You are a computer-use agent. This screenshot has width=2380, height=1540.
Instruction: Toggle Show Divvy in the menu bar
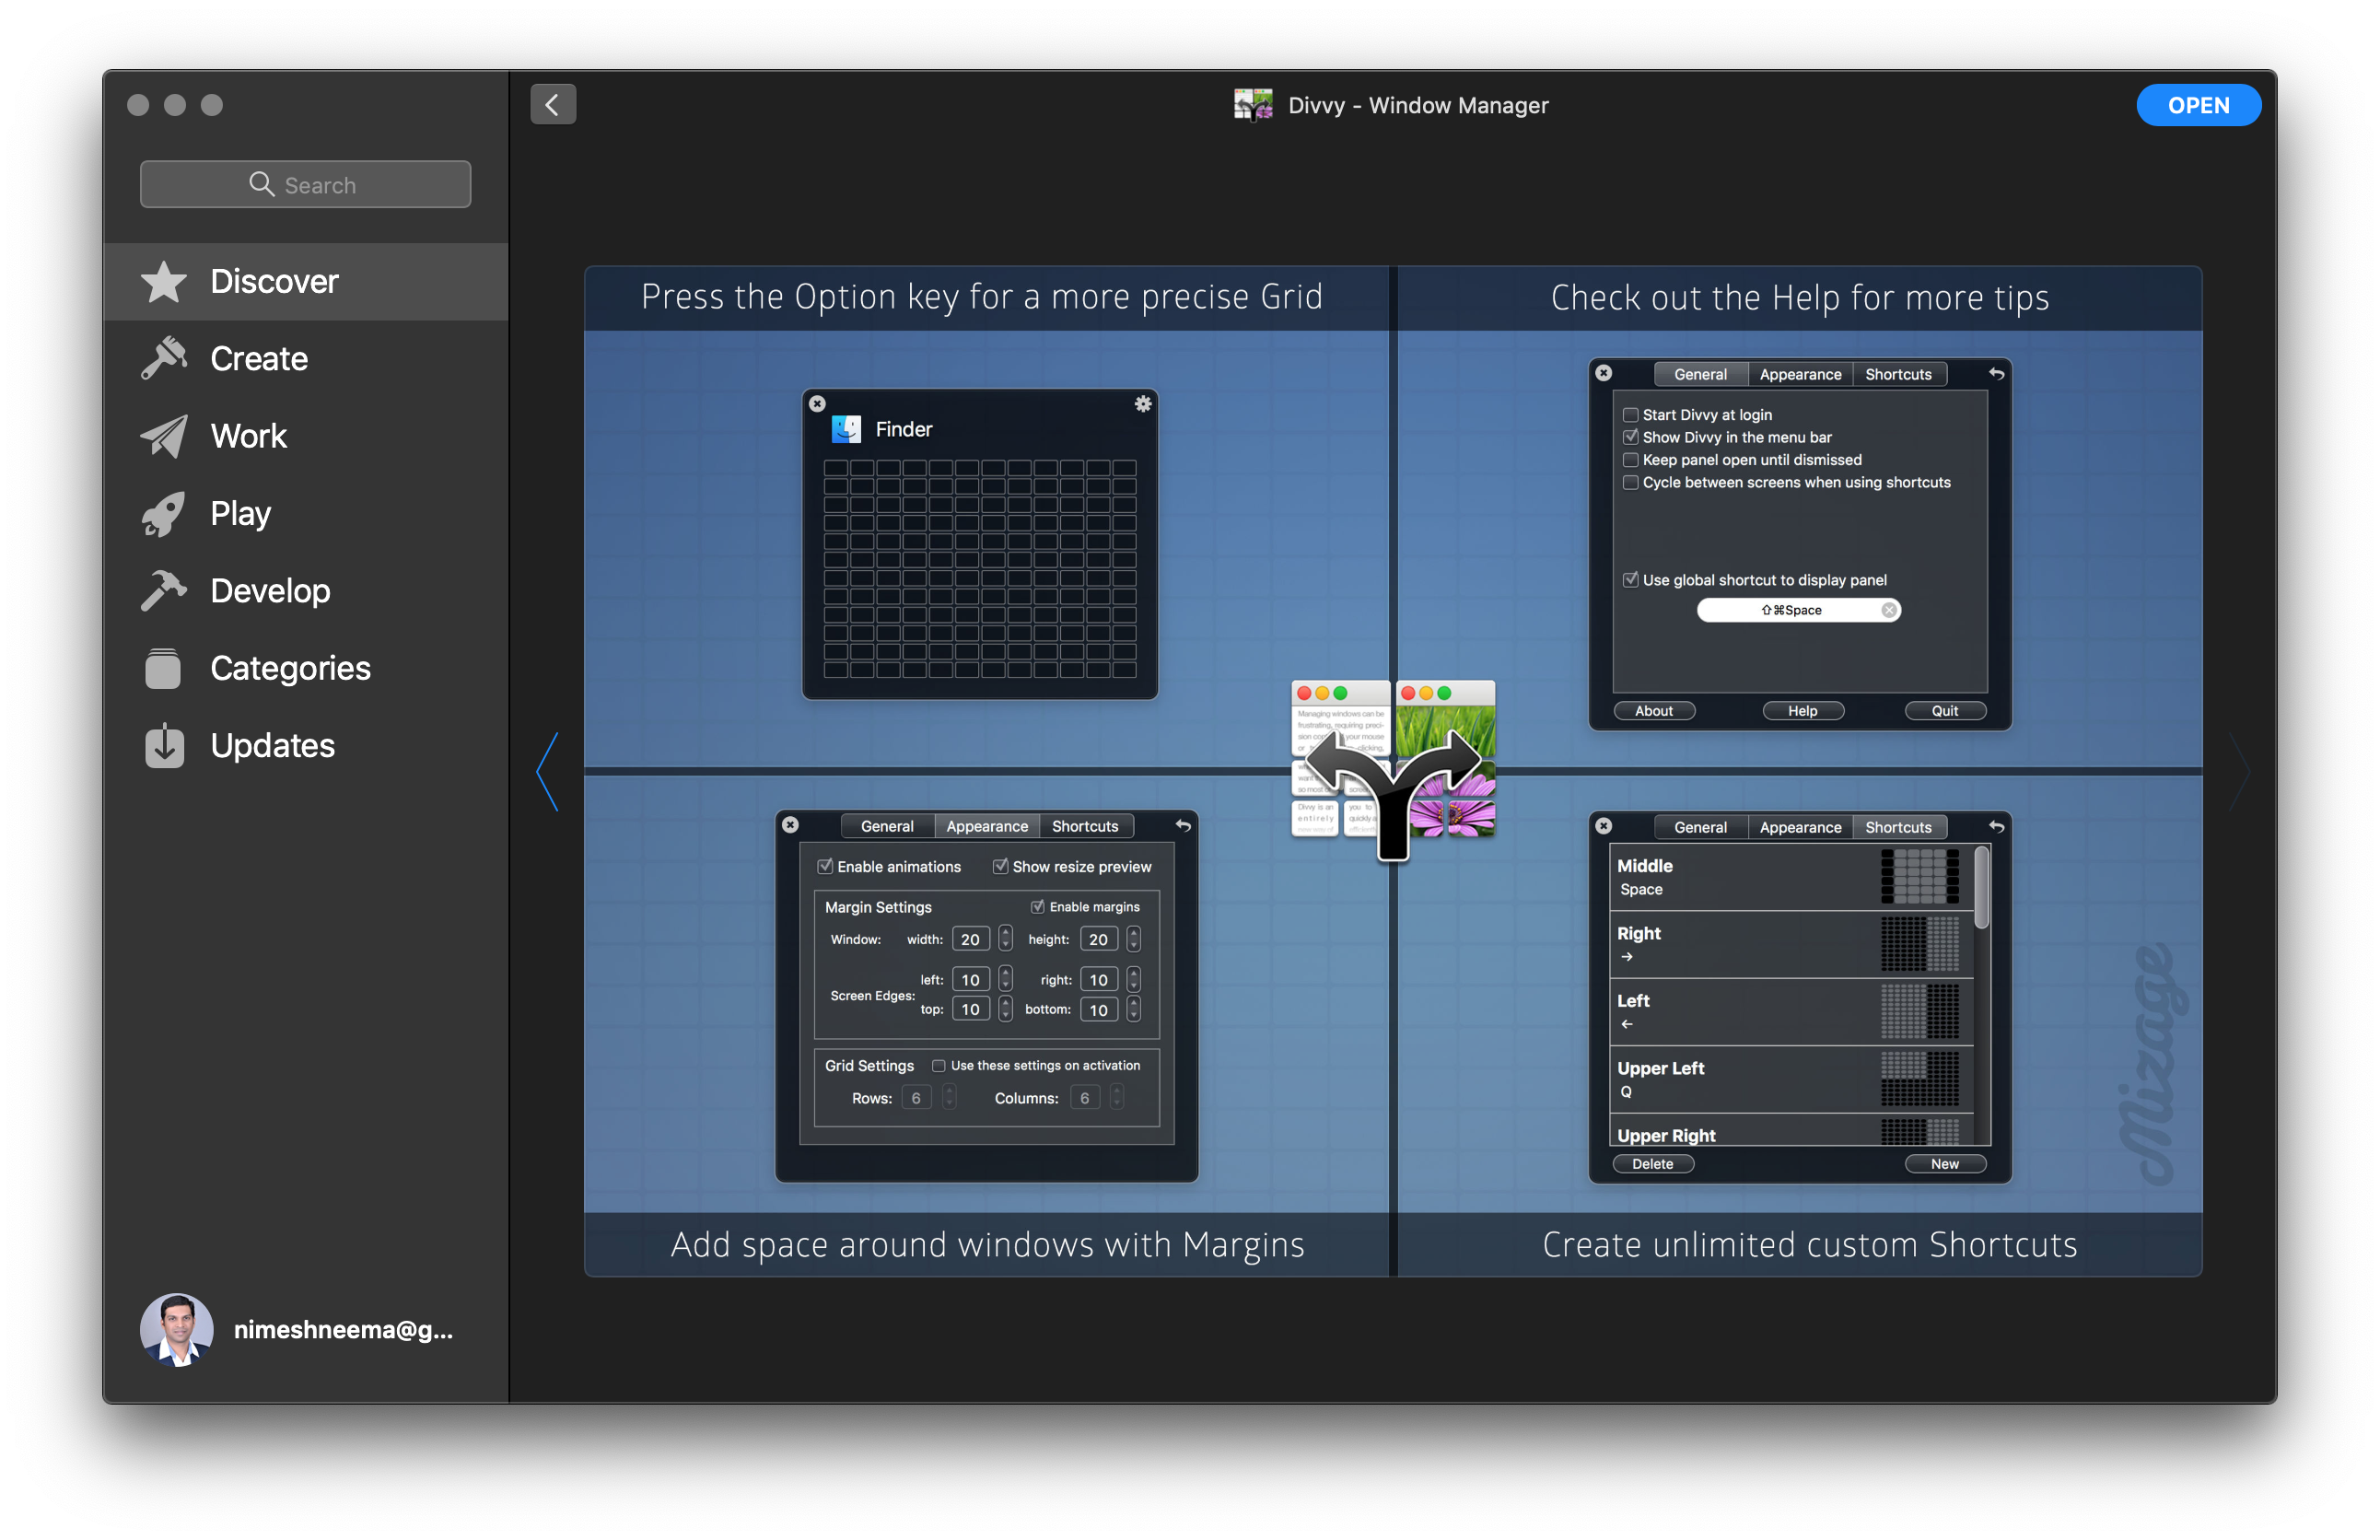pyautogui.click(x=1630, y=436)
